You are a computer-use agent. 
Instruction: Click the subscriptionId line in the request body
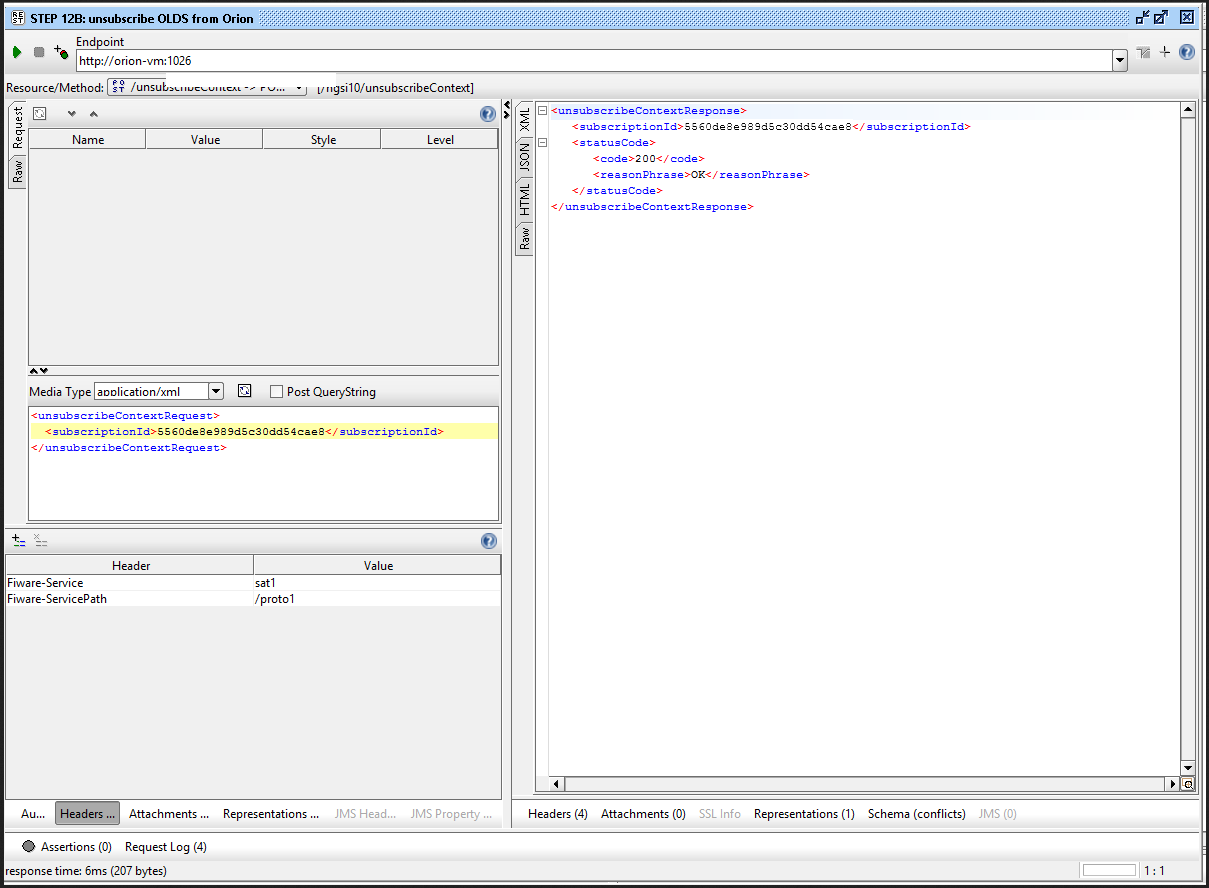click(x=264, y=432)
